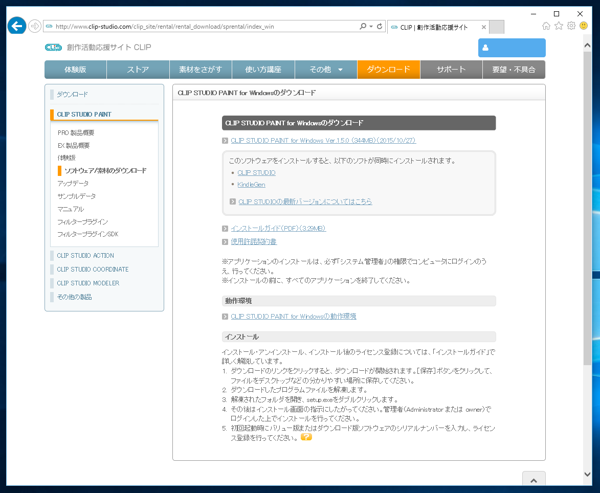
Task: Open アップデータ sidebar link
Action: [73, 183]
